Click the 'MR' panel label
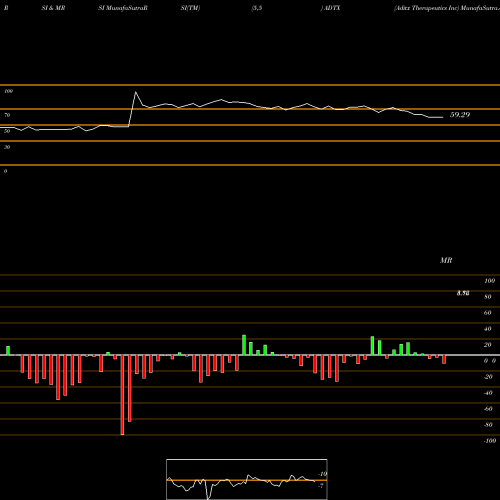Screen dimensions: 500x500 click(x=446, y=260)
